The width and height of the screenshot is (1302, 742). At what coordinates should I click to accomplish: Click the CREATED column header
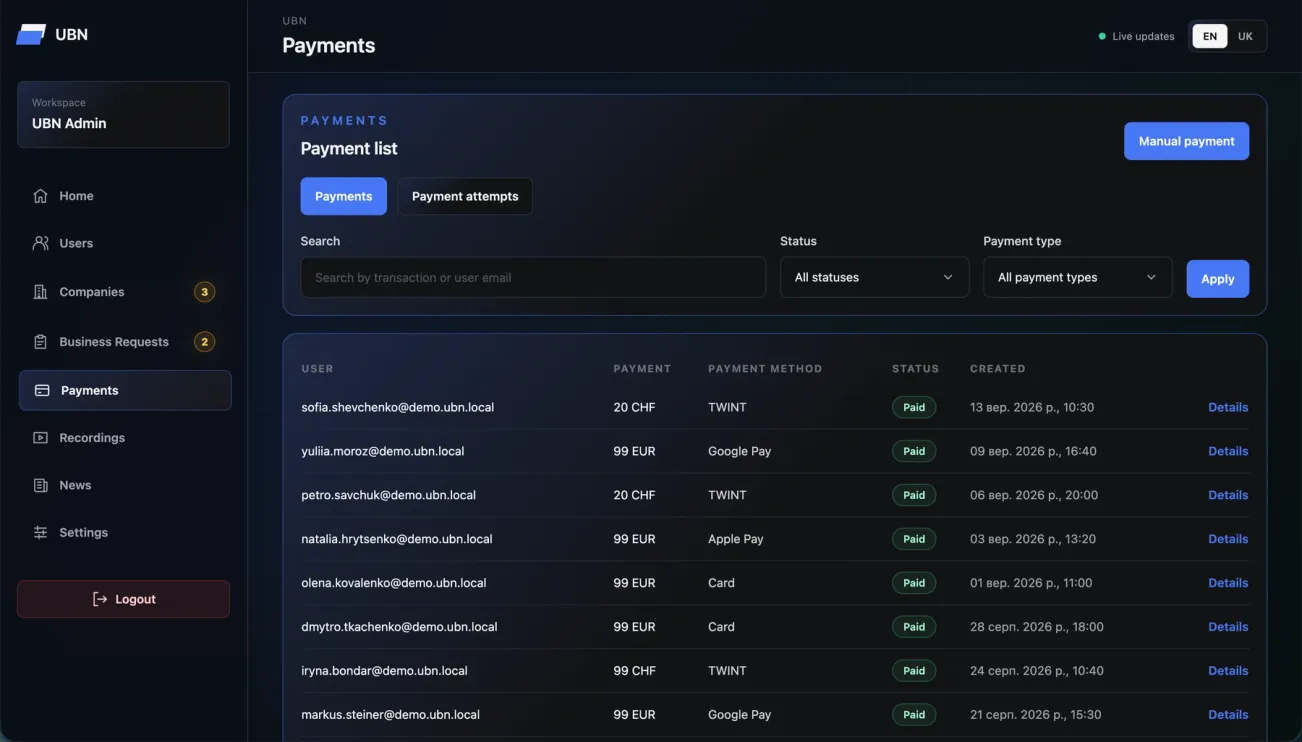(x=998, y=369)
